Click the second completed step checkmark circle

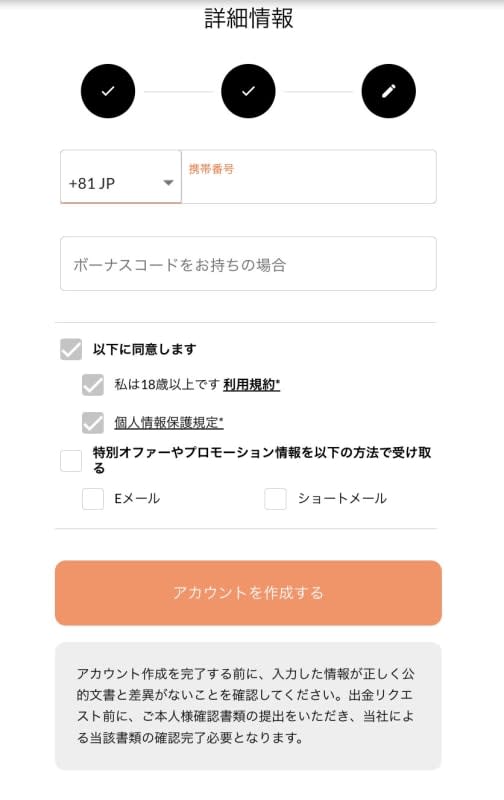tap(248, 91)
